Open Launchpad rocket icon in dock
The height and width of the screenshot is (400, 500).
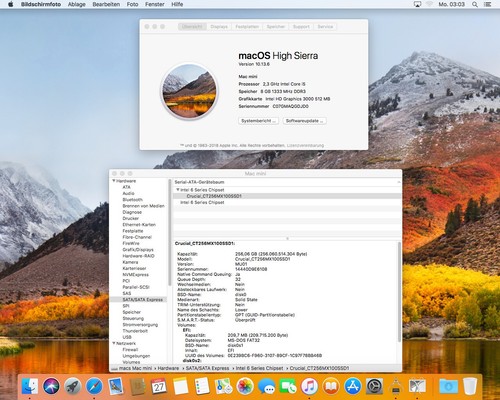coord(73,386)
